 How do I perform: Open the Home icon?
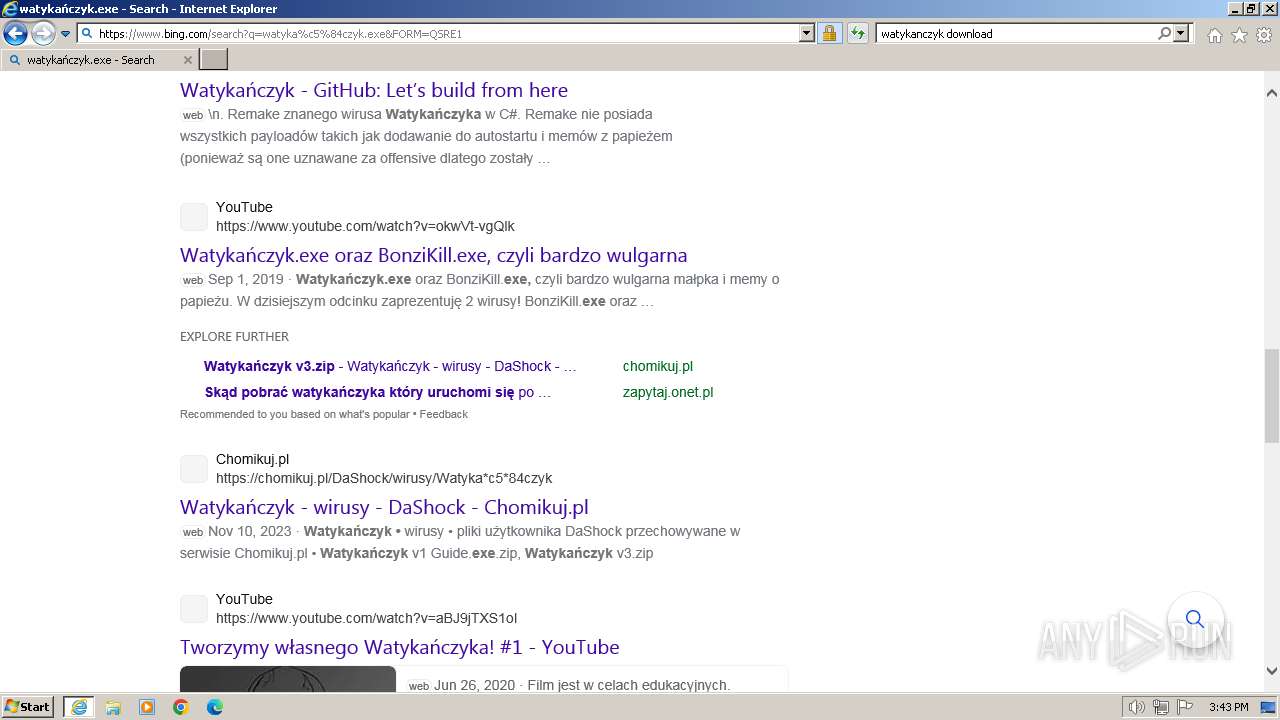pos(1214,35)
